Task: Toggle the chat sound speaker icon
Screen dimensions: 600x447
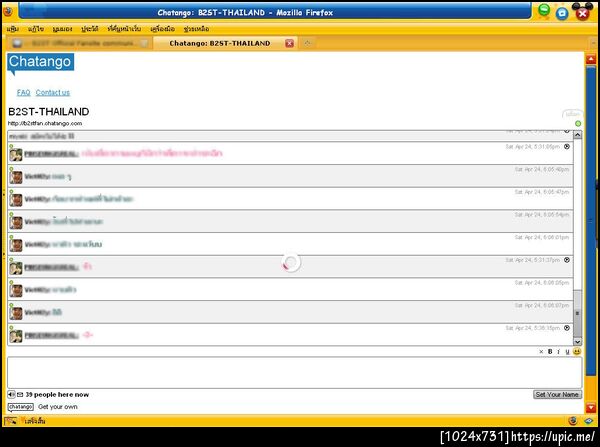Action: click(x=11, y=394)
